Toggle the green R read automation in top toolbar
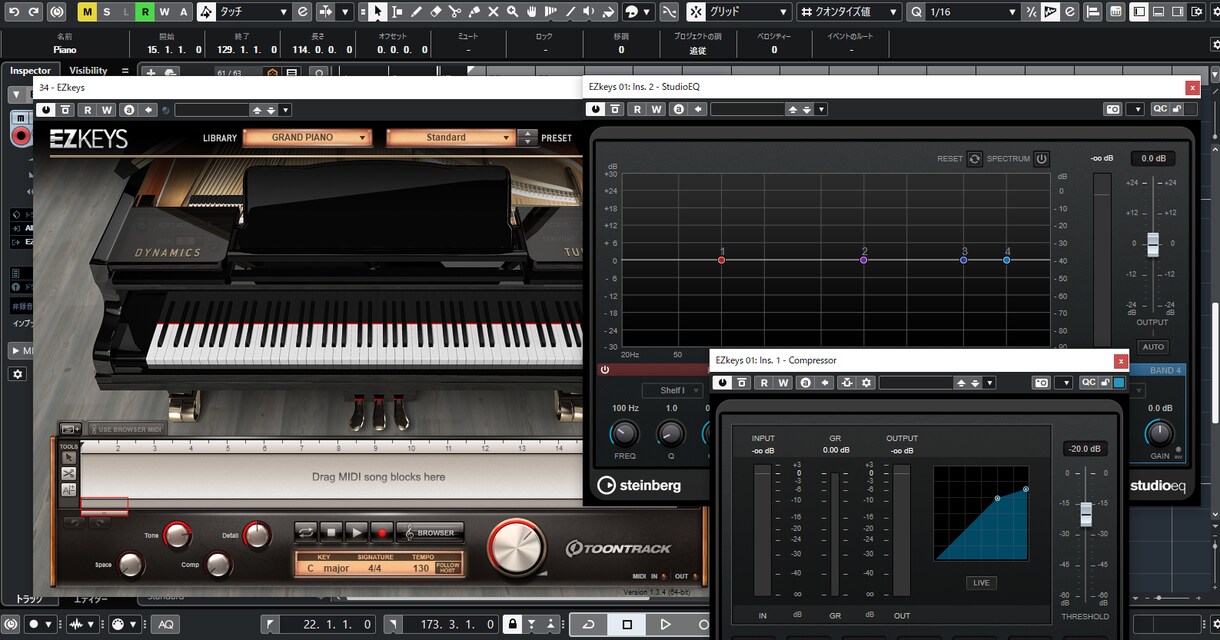Viewport: 1220px width, 640px height. 145,12
